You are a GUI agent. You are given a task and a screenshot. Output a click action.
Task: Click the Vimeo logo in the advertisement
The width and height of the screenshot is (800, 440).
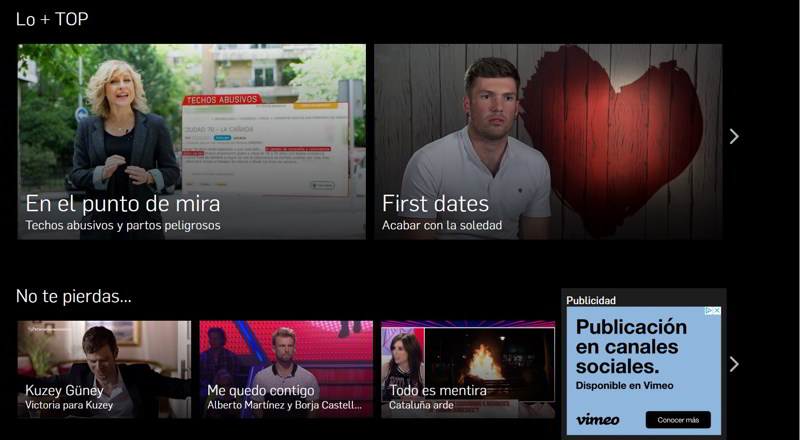tap(598, 419)
